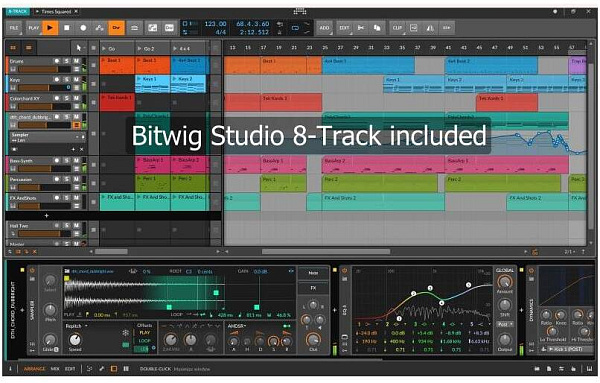Image resolution: width=600 pixels, height=383 pixels.
Task: Select the Tek Kords 1 clip in the launcher
Action: (x=117, y=102)
